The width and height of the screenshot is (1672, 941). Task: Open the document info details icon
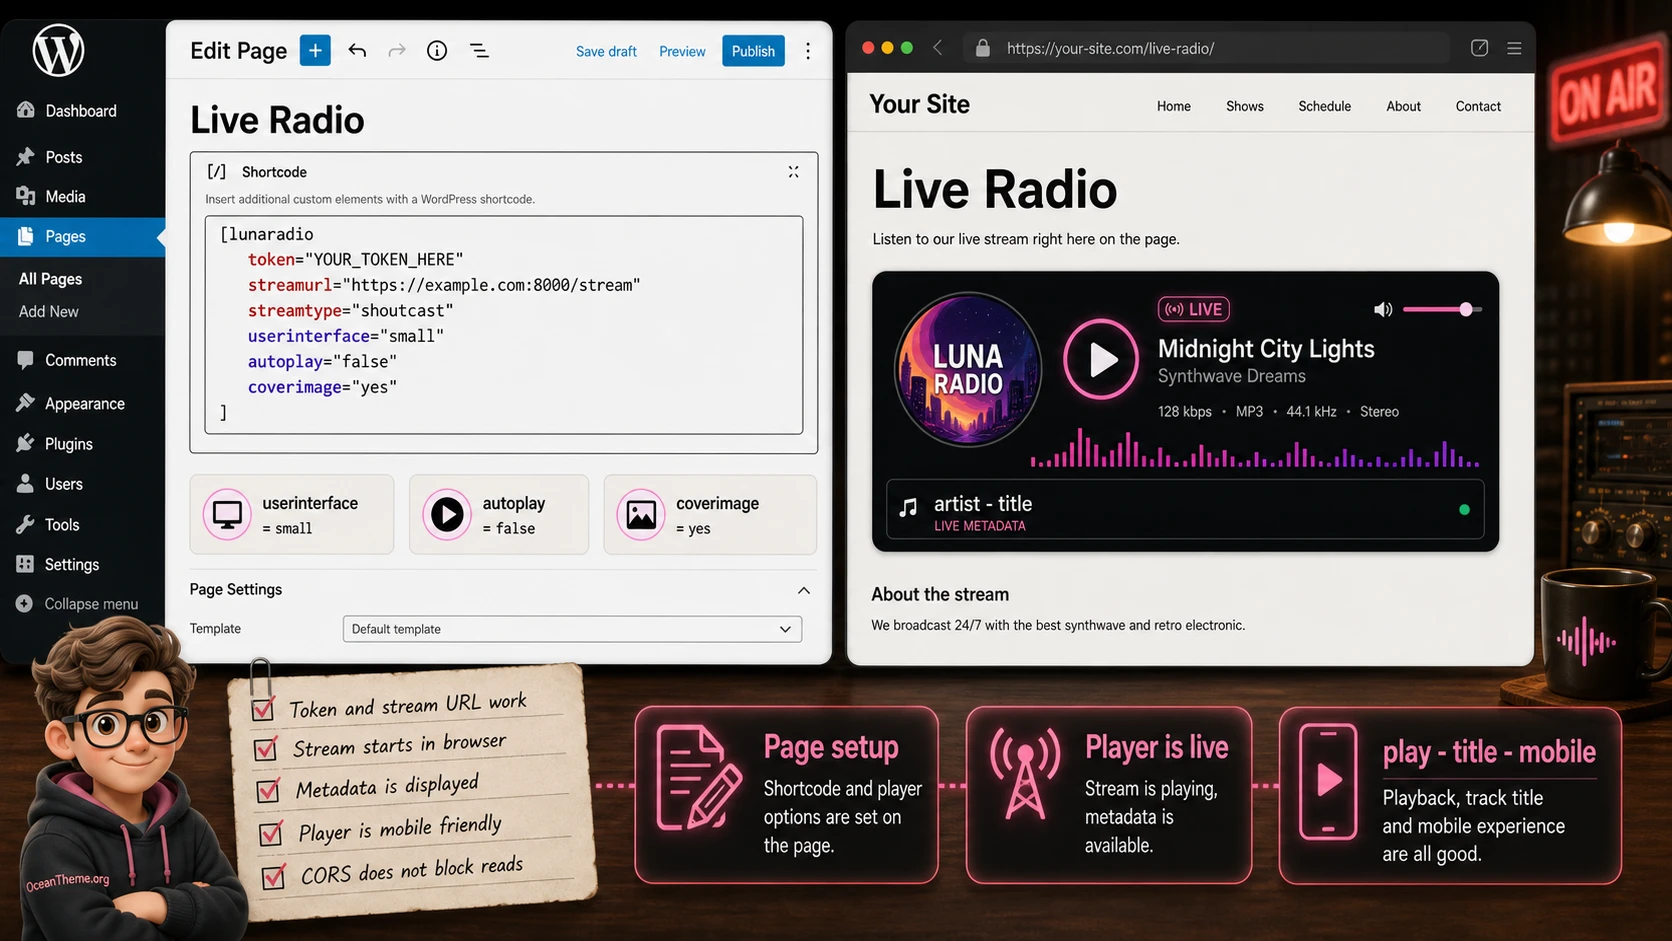(x=437, y=50)
